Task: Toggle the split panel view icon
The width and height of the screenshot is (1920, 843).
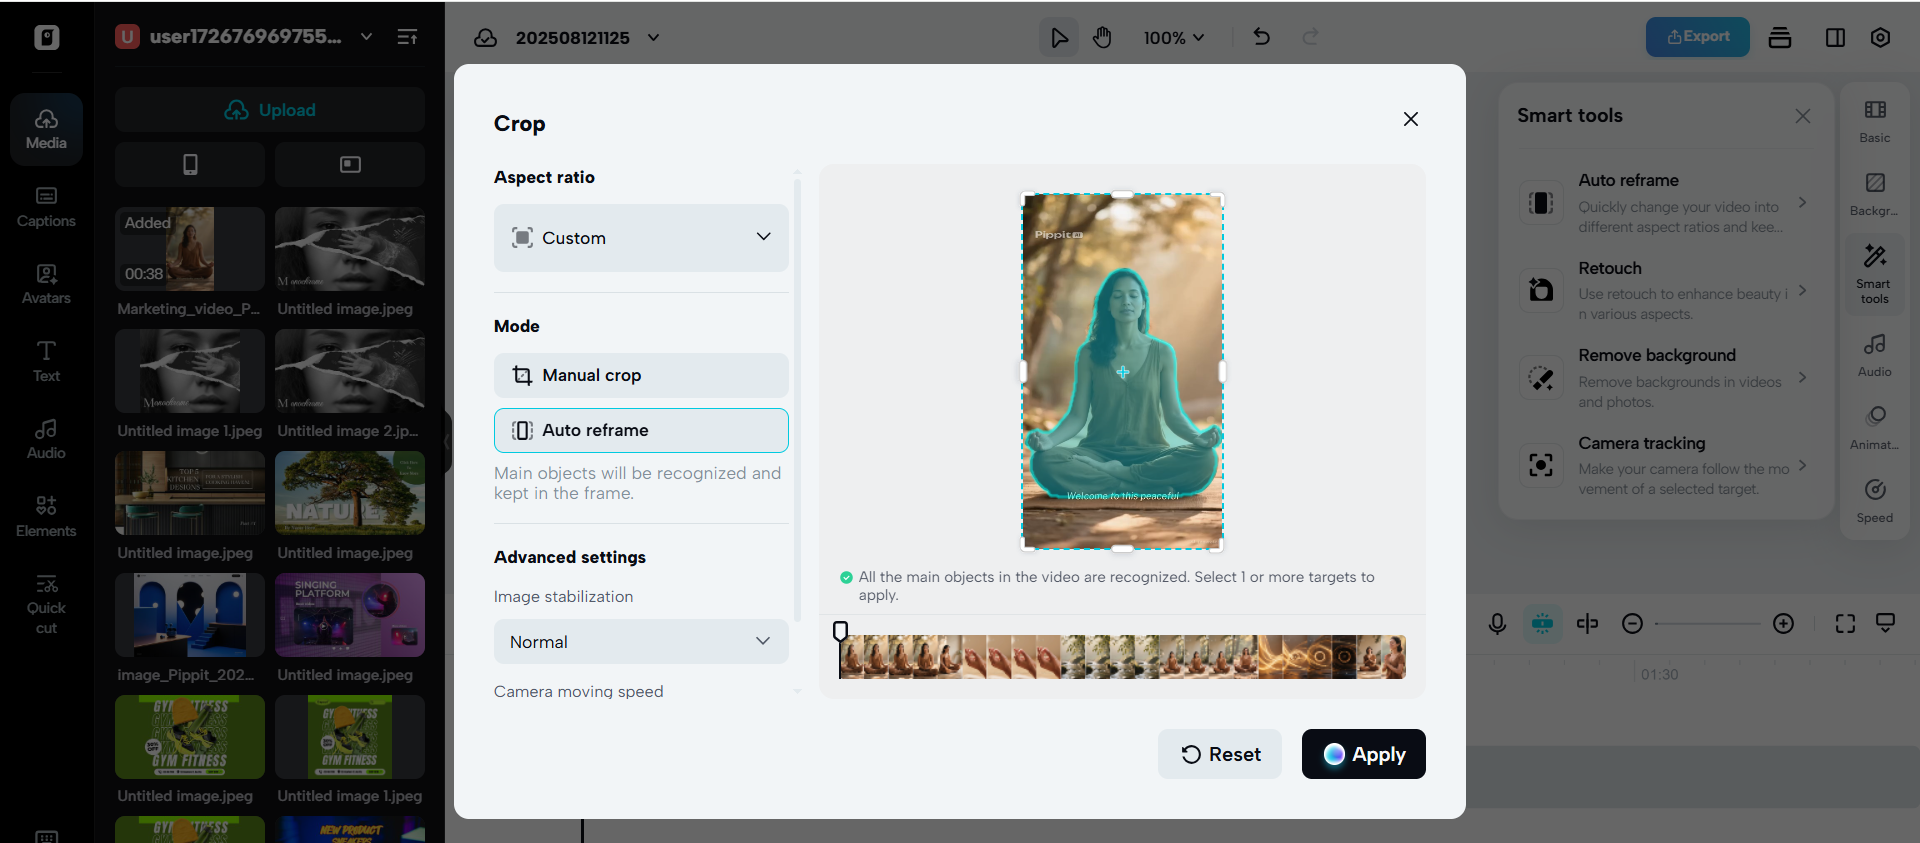Action: [1835, 37]
